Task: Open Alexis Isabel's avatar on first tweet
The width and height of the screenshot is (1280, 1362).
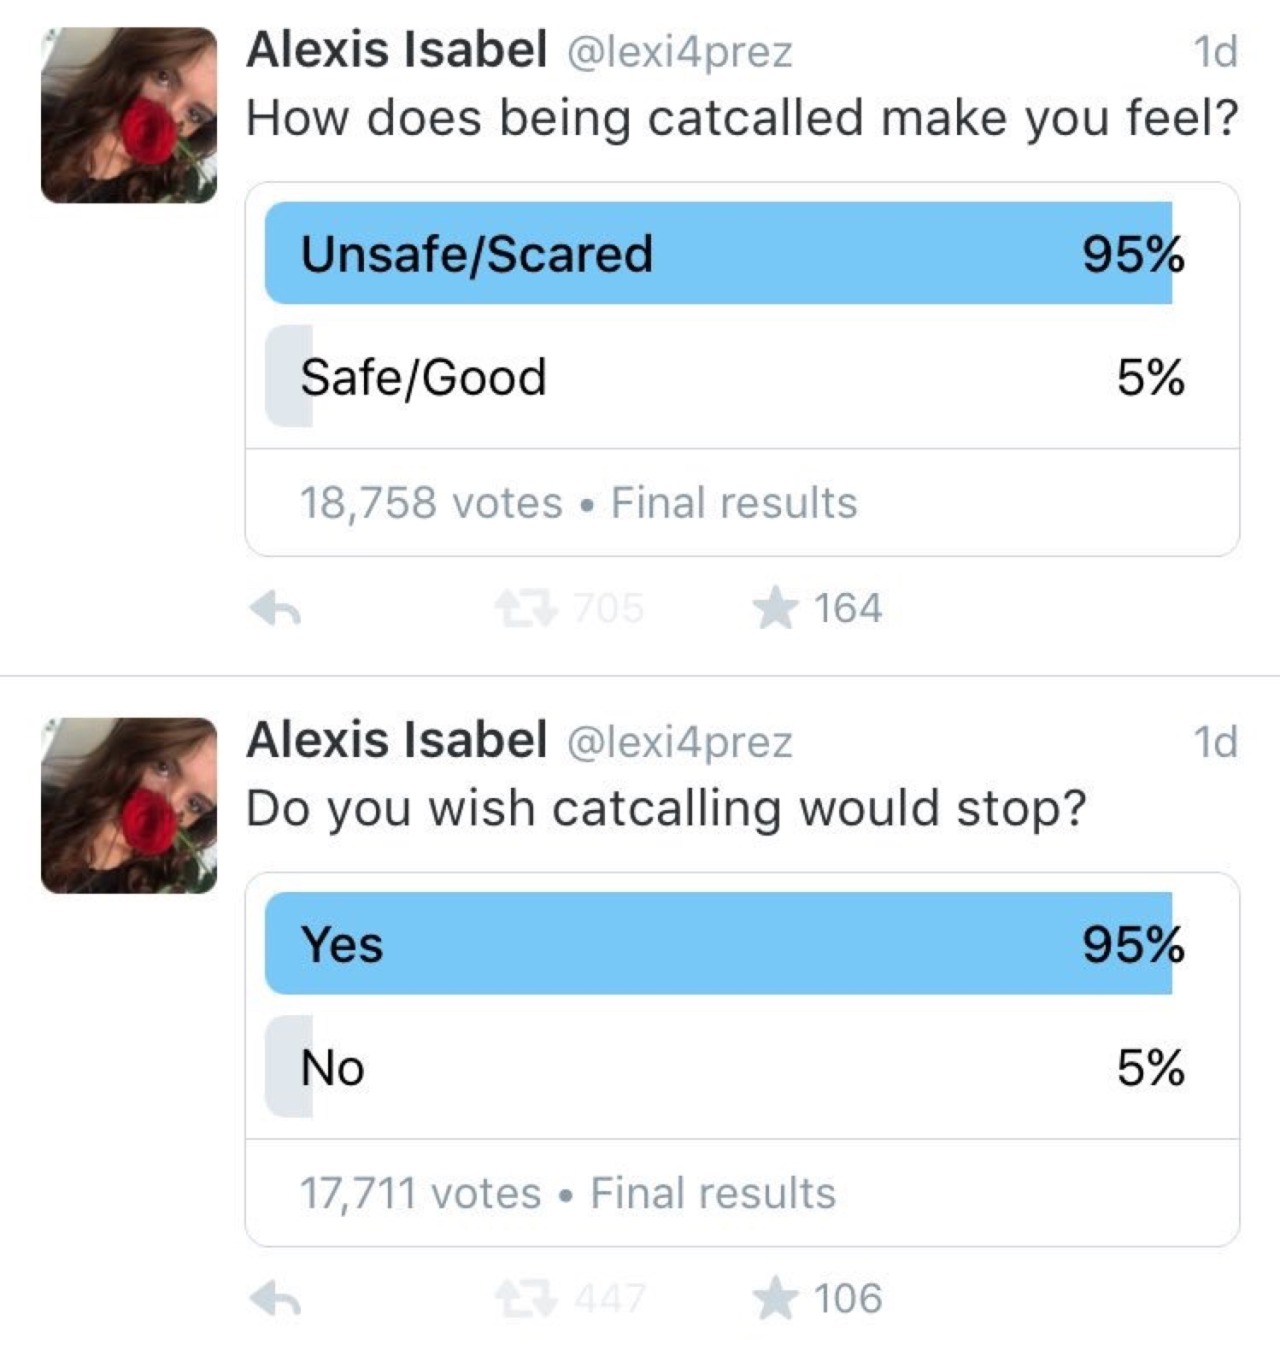Action: 129,115
